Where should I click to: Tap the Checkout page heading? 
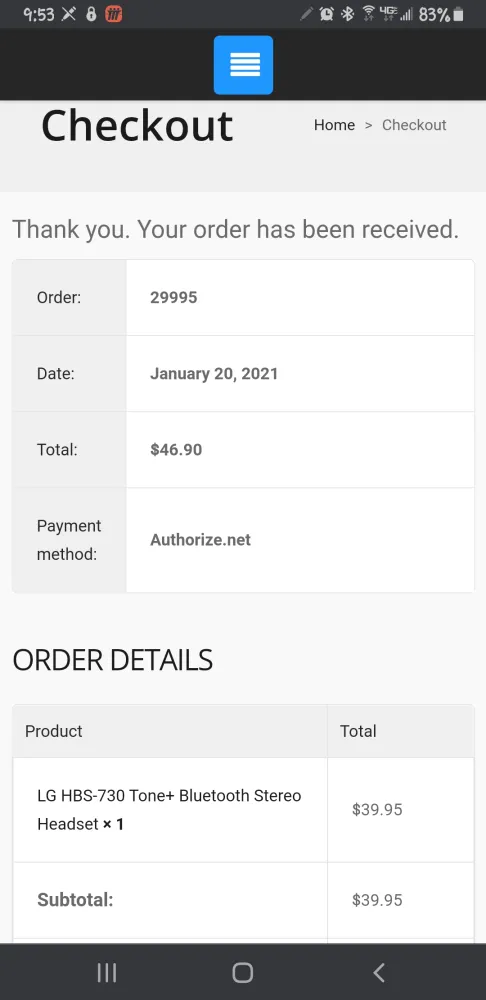click(137, 126)
